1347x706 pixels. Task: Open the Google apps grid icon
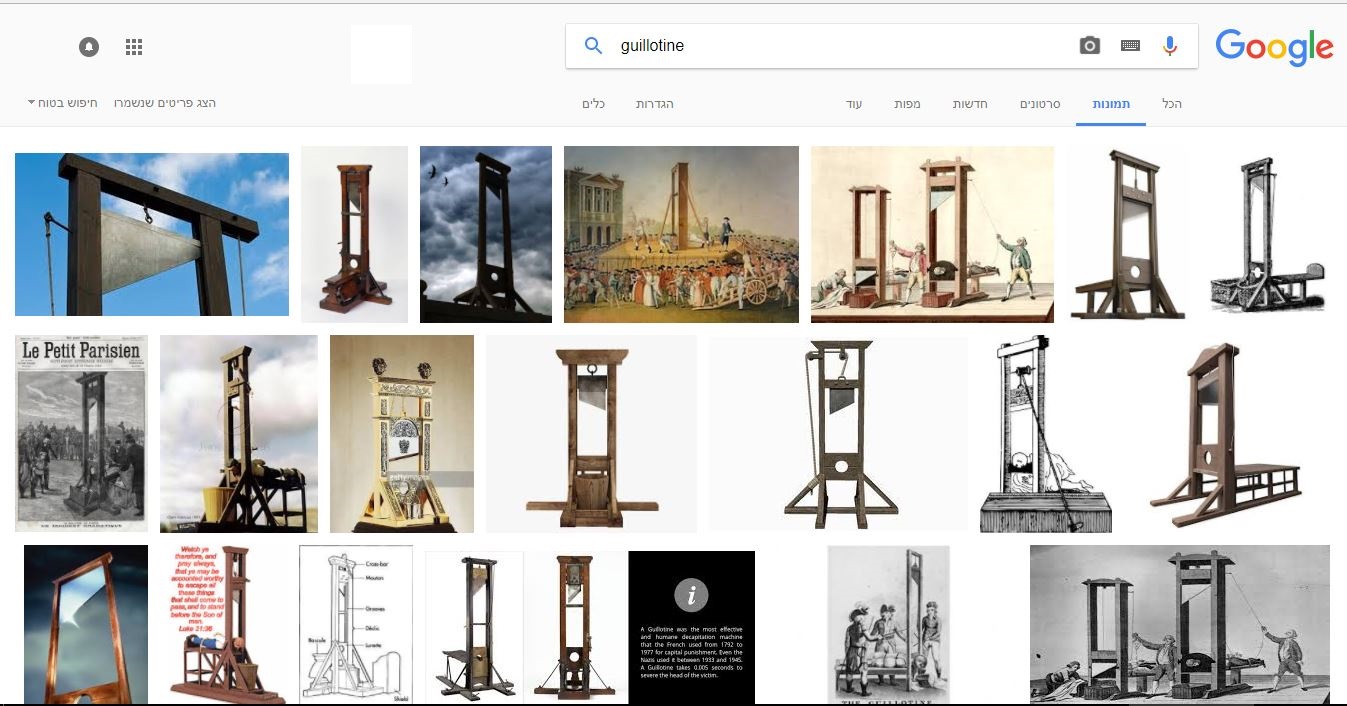tap(134, 47)
